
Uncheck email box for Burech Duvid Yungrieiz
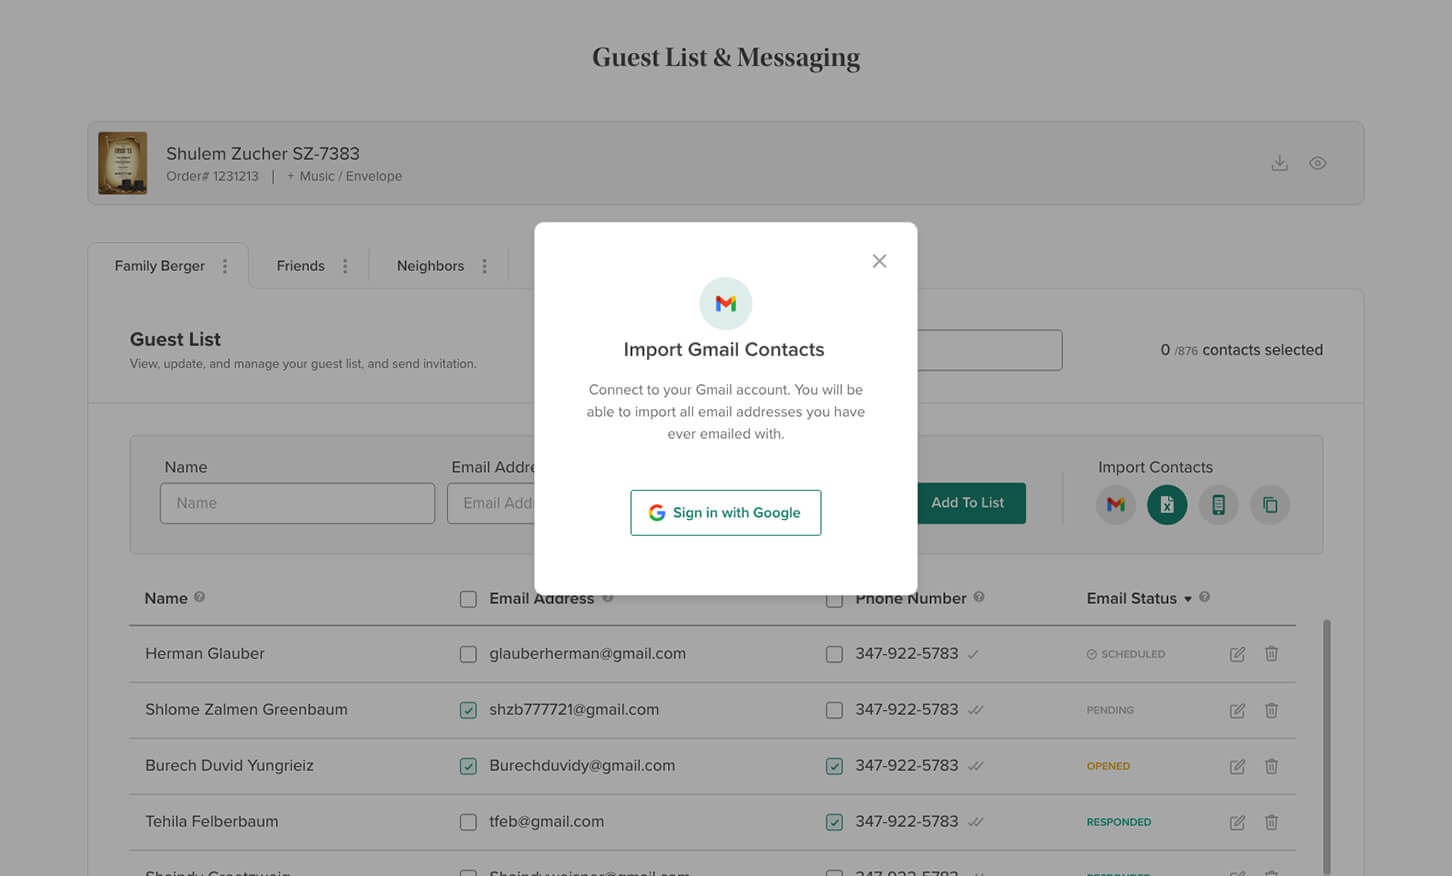click(x=468, y=766)
